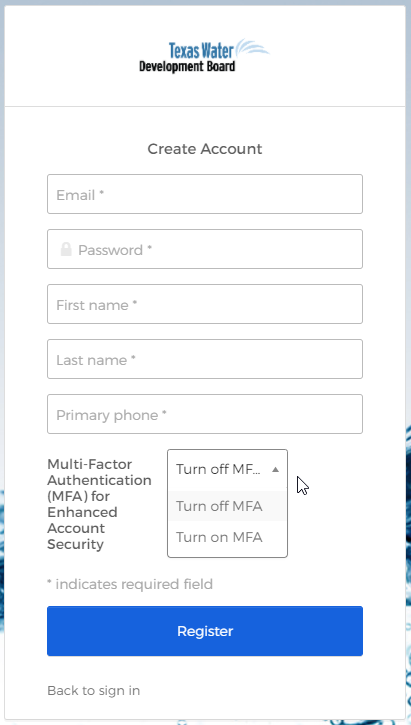Click the '* indicates required field' note
411x725 pixels.
coord(130,584)
